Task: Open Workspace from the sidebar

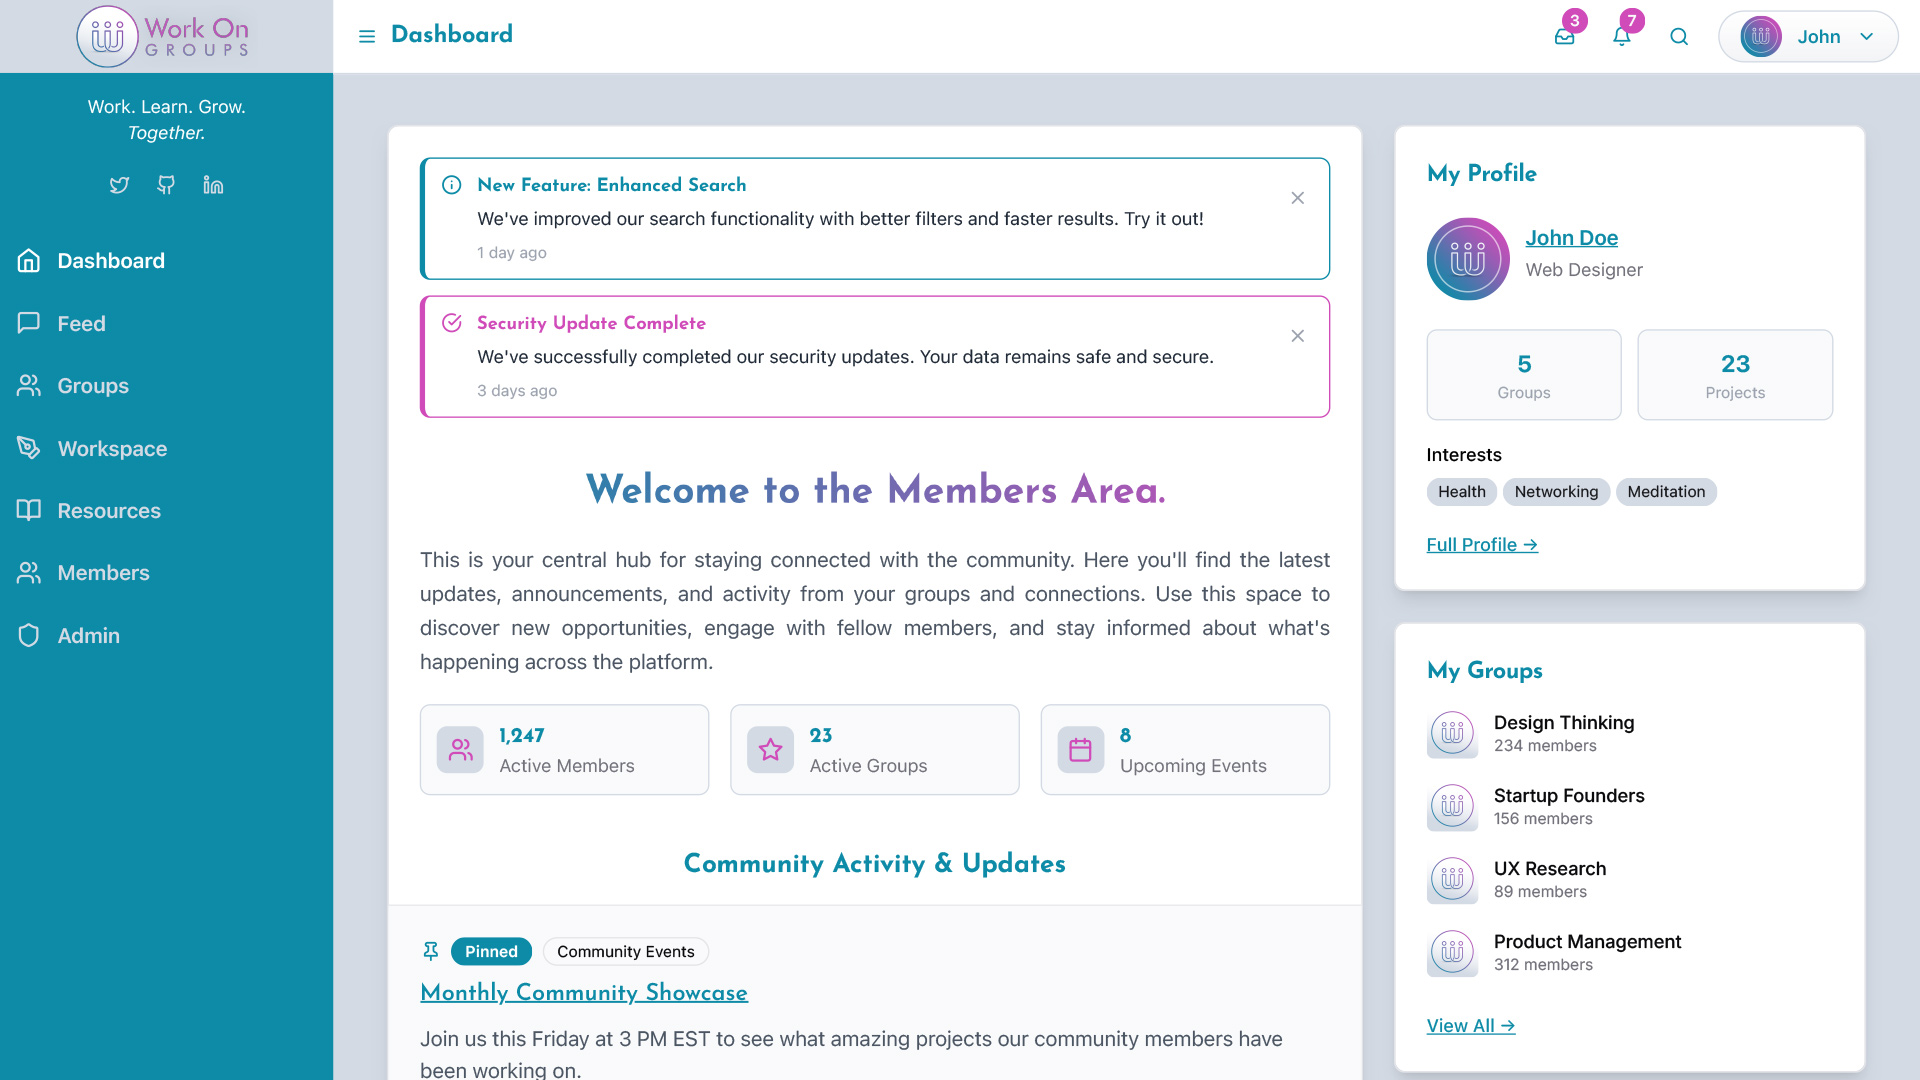Action: tap(112, 449)
